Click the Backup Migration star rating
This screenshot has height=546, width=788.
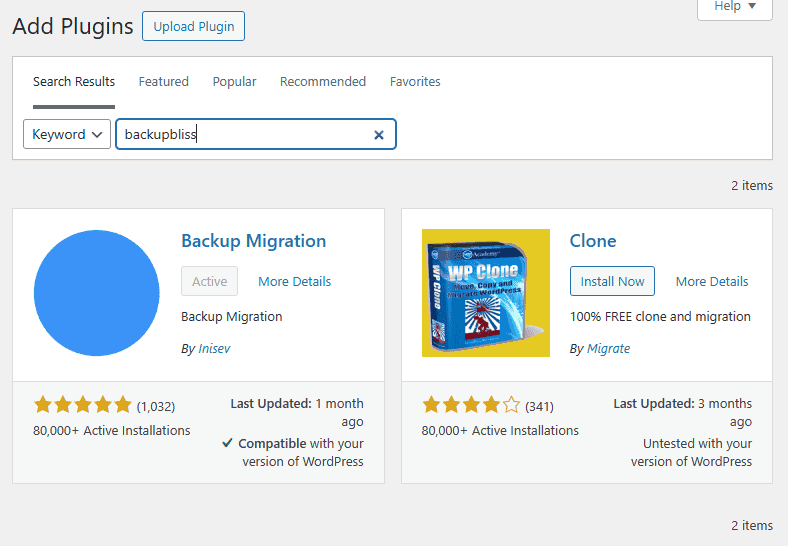pyautogui.click(x=82, y=405)
